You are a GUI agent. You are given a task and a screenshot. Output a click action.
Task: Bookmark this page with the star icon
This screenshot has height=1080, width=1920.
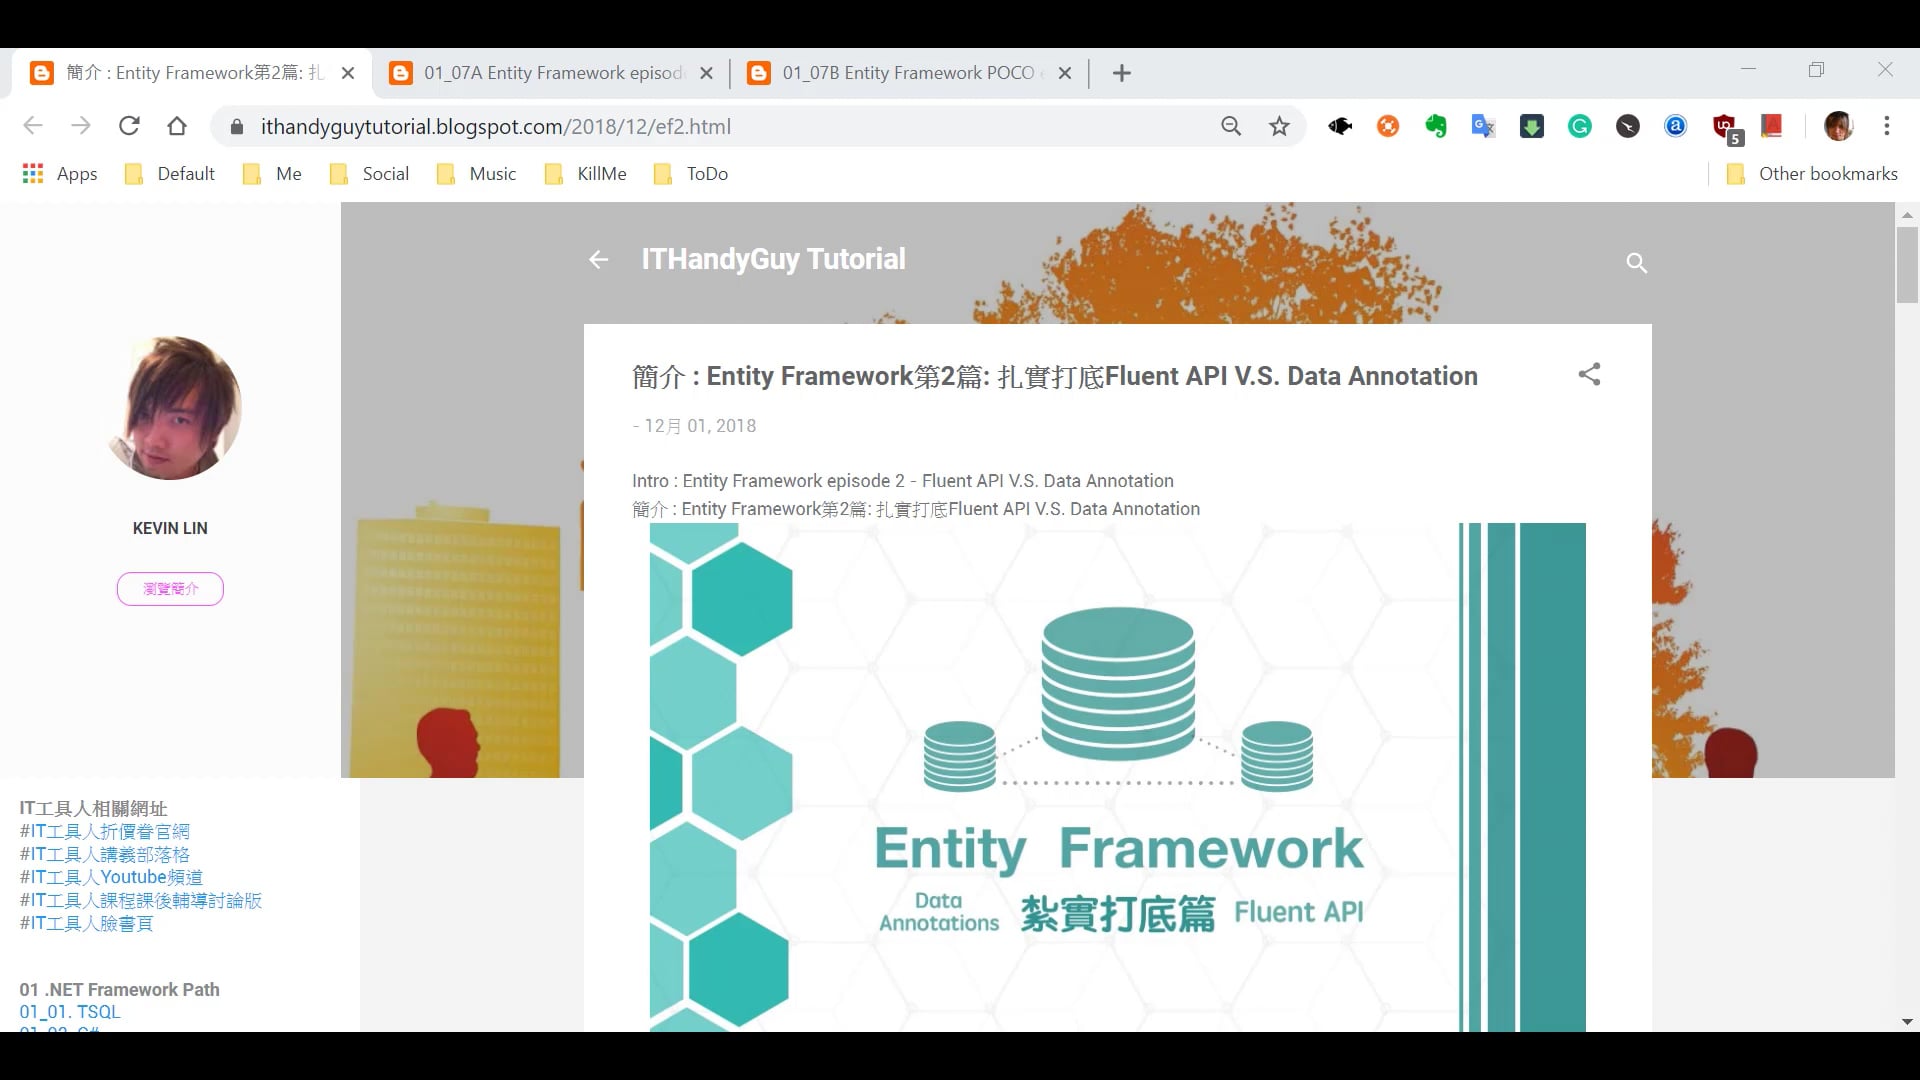tap(1280, 126)
